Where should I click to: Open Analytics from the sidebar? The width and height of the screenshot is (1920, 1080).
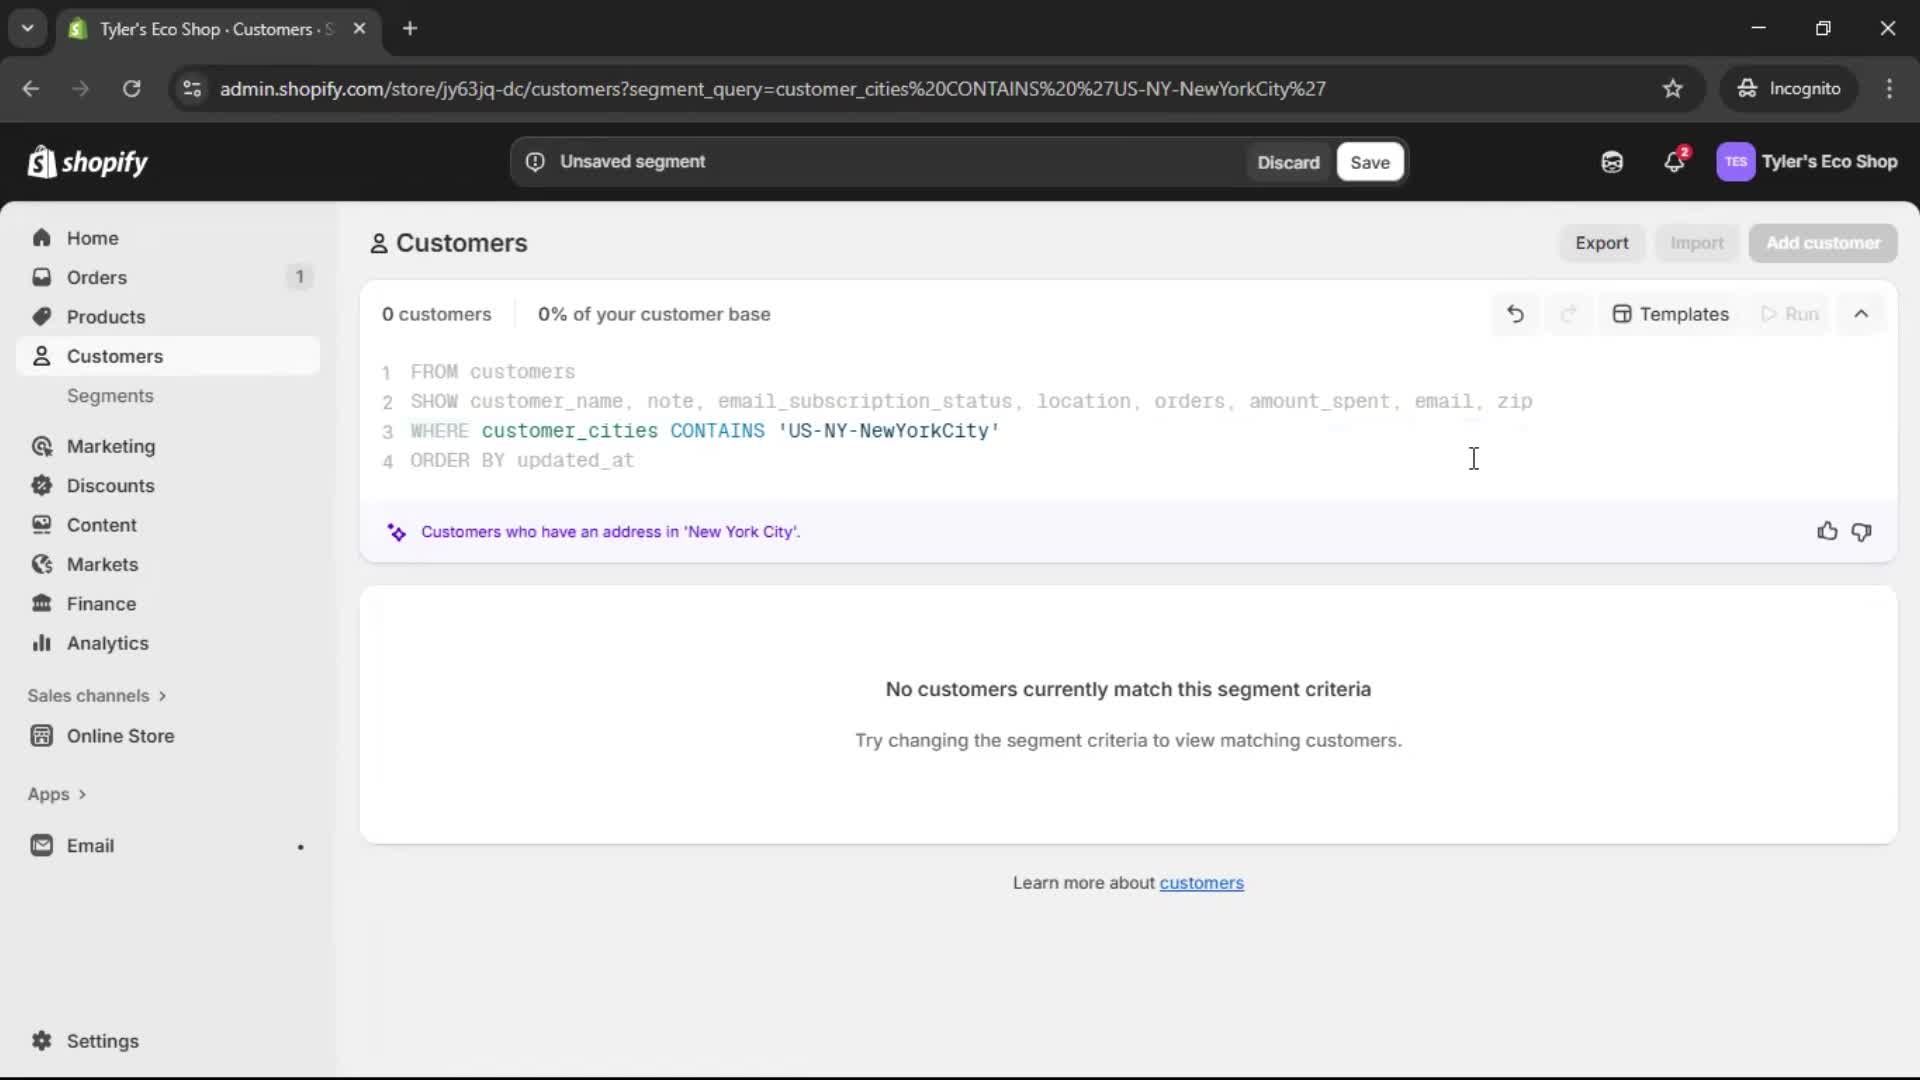[x=106, y=643]
